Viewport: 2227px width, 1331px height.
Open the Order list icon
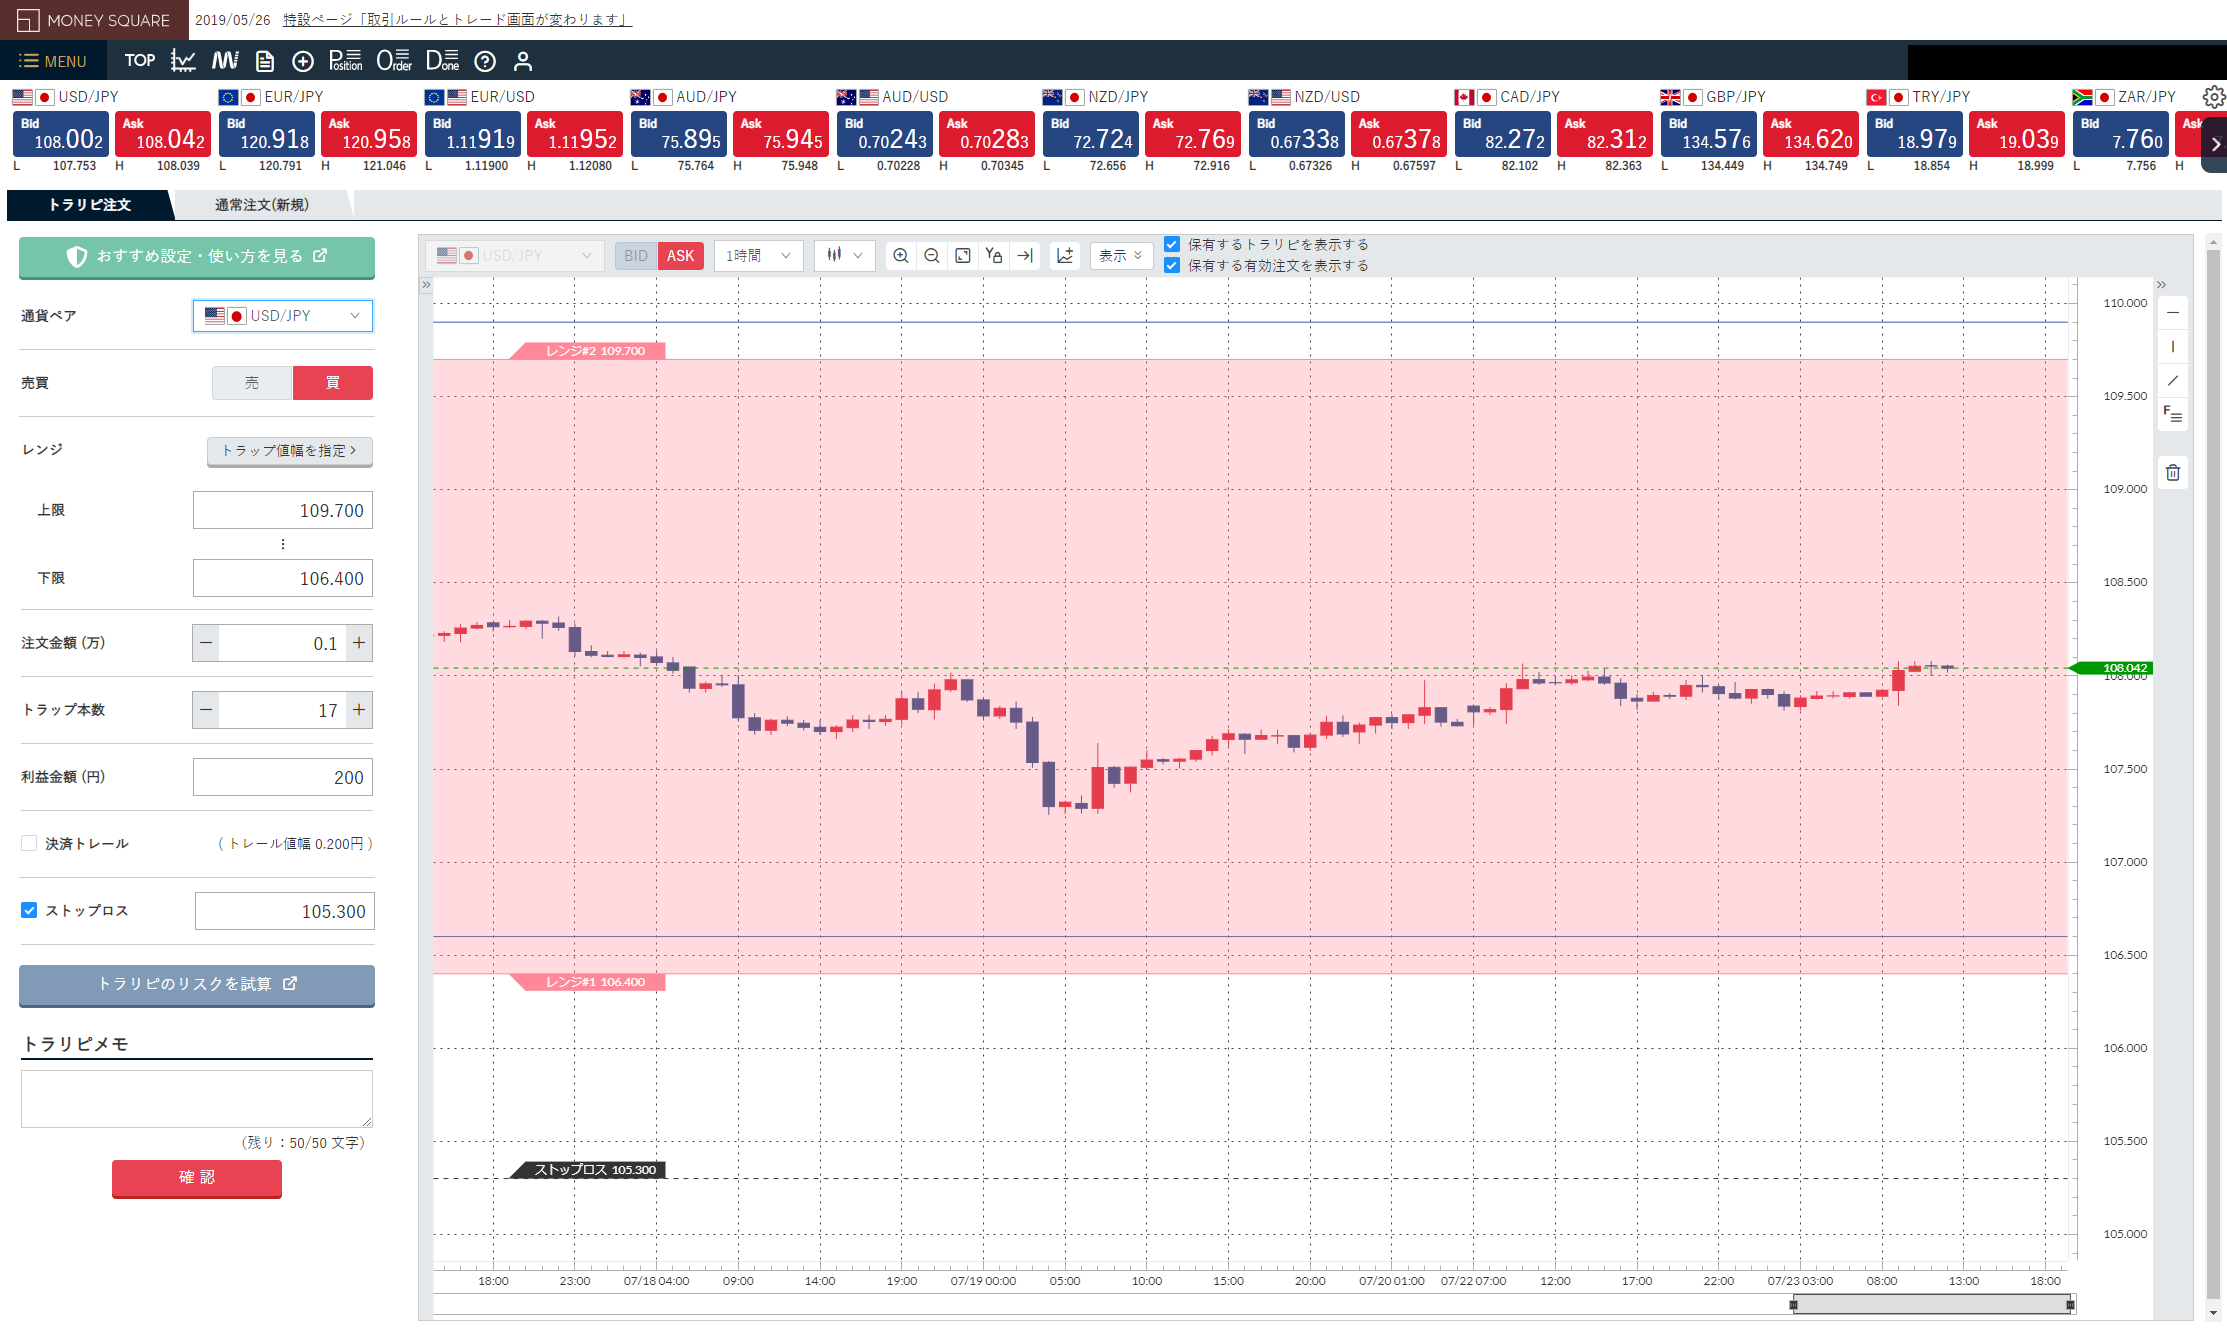(x=394, y=61)
